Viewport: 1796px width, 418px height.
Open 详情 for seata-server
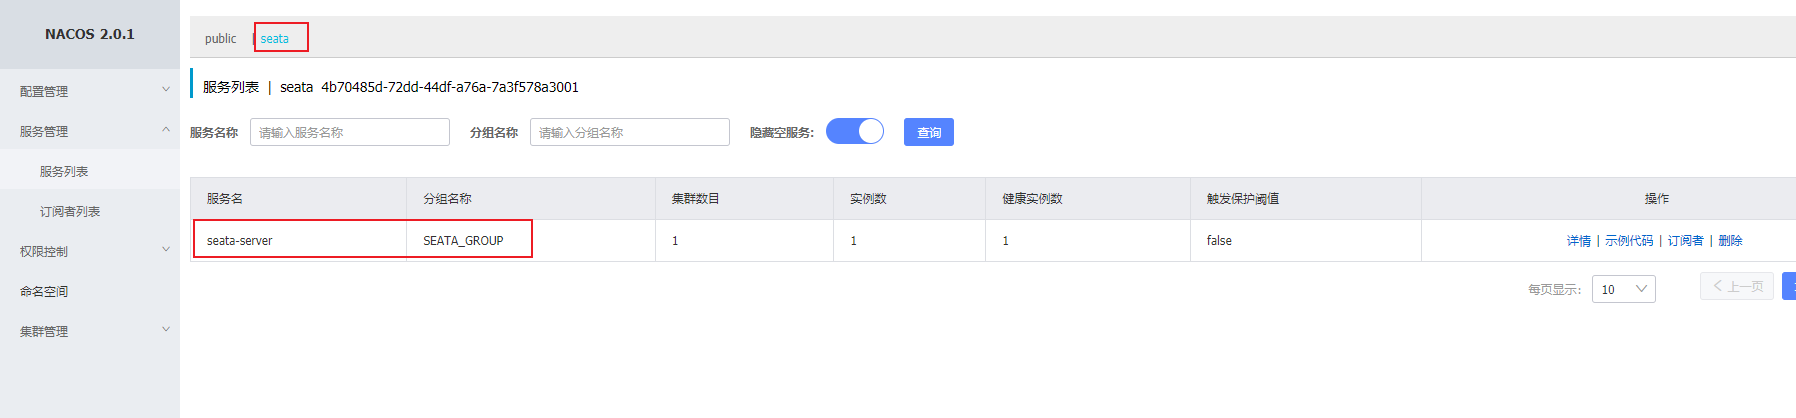[1578, 241]
